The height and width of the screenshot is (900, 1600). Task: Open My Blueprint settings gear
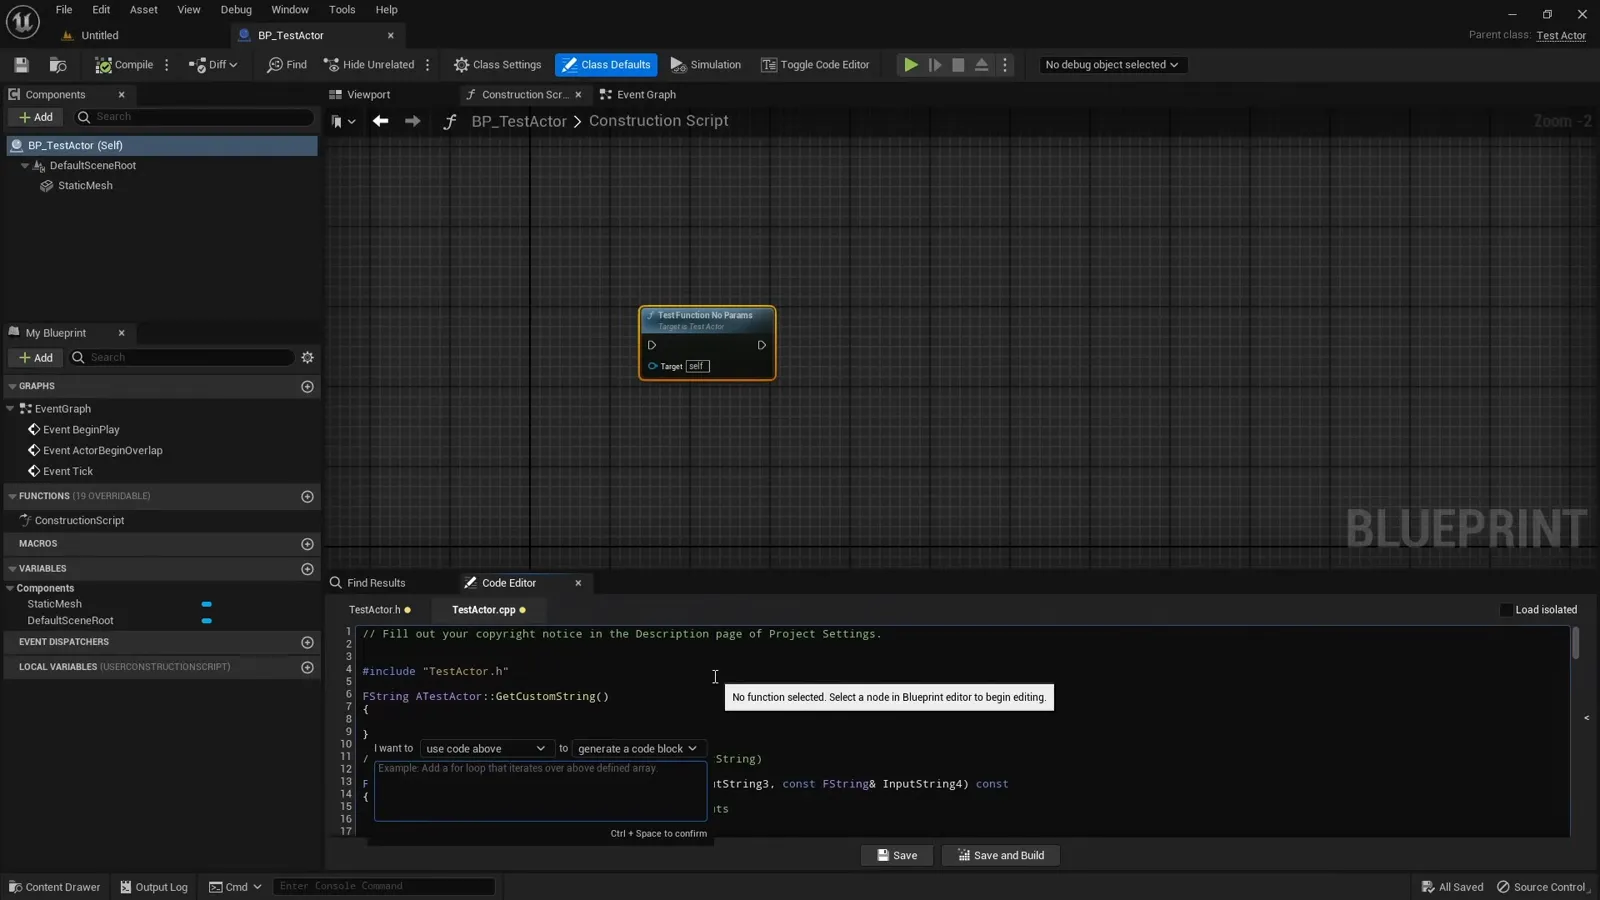(x=307, y=358)
